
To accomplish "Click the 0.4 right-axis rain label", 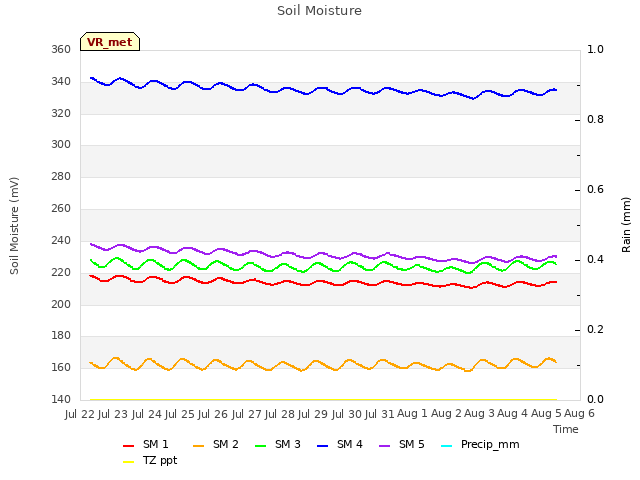I will [595, 260].
